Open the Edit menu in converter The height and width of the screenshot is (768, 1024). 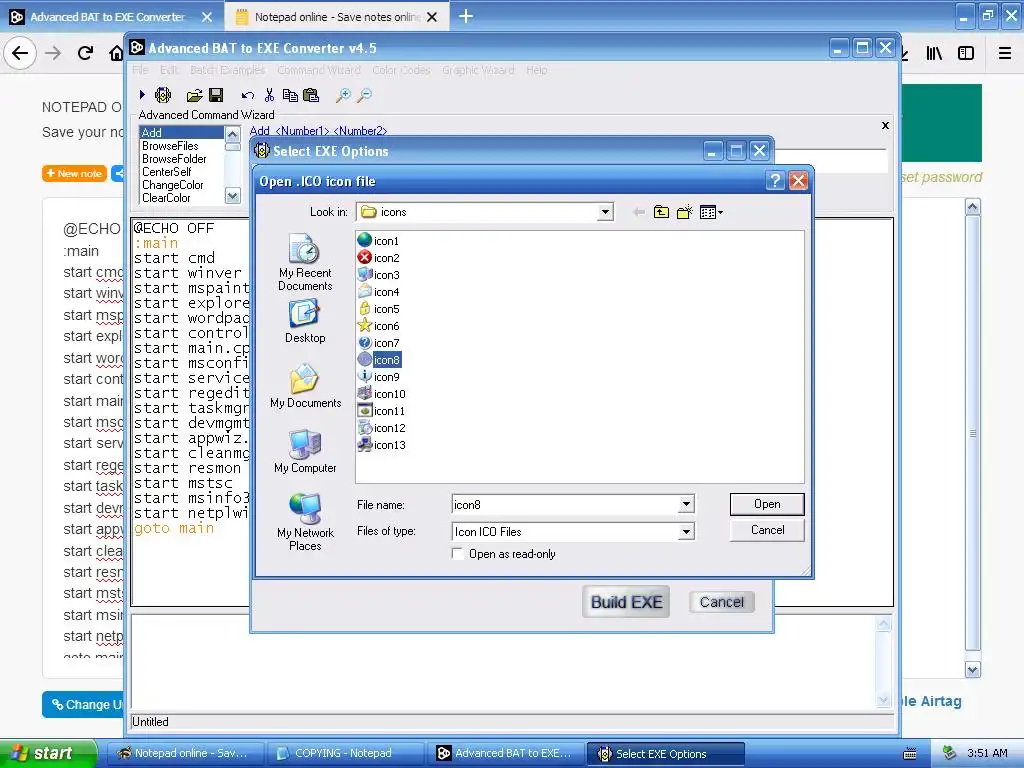[169, 70]
